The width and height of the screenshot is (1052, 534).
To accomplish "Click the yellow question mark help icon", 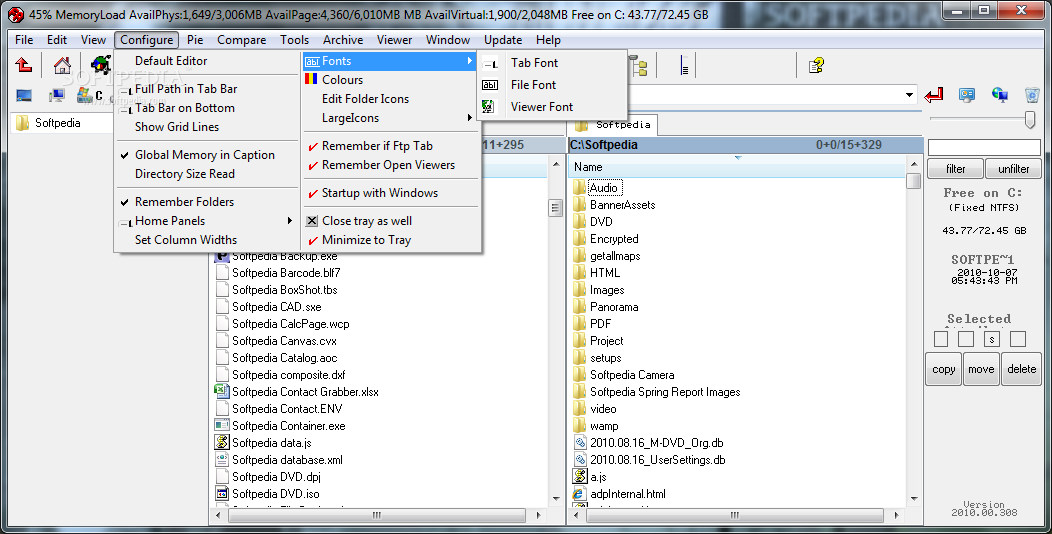I will (816, 66).
